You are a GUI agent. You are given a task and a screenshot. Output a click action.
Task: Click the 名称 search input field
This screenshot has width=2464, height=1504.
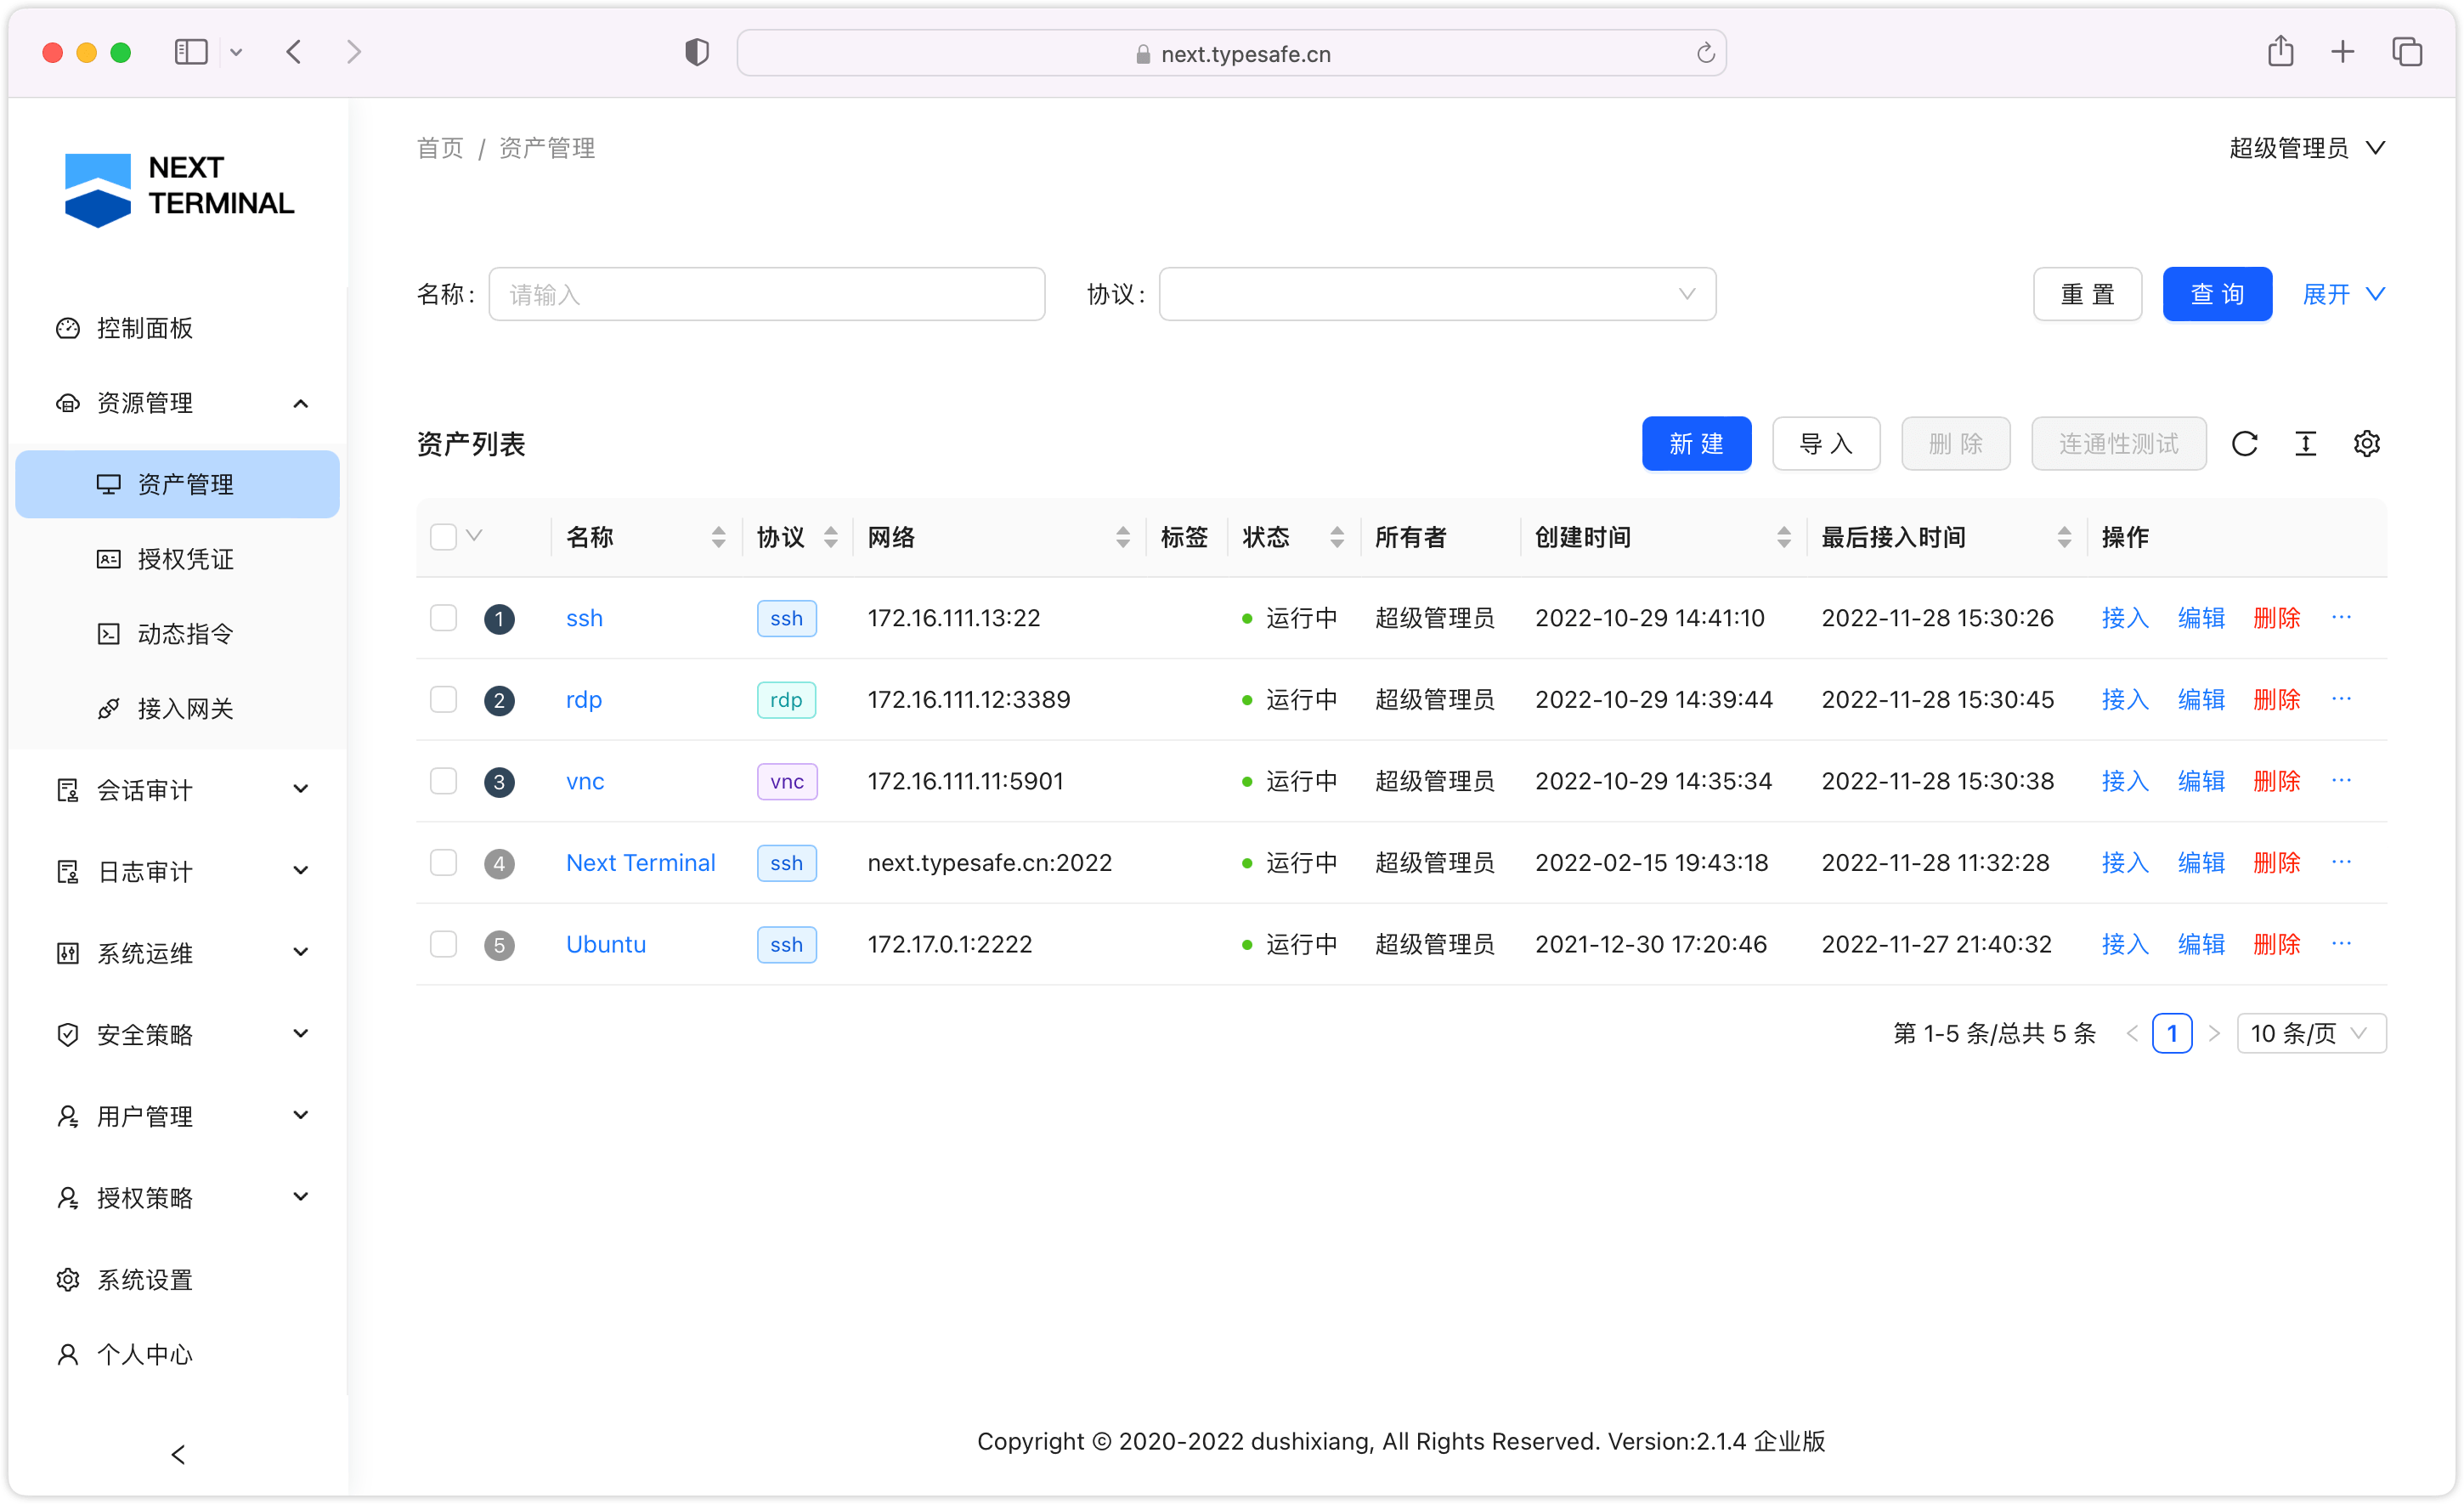(x=767, y=294)
